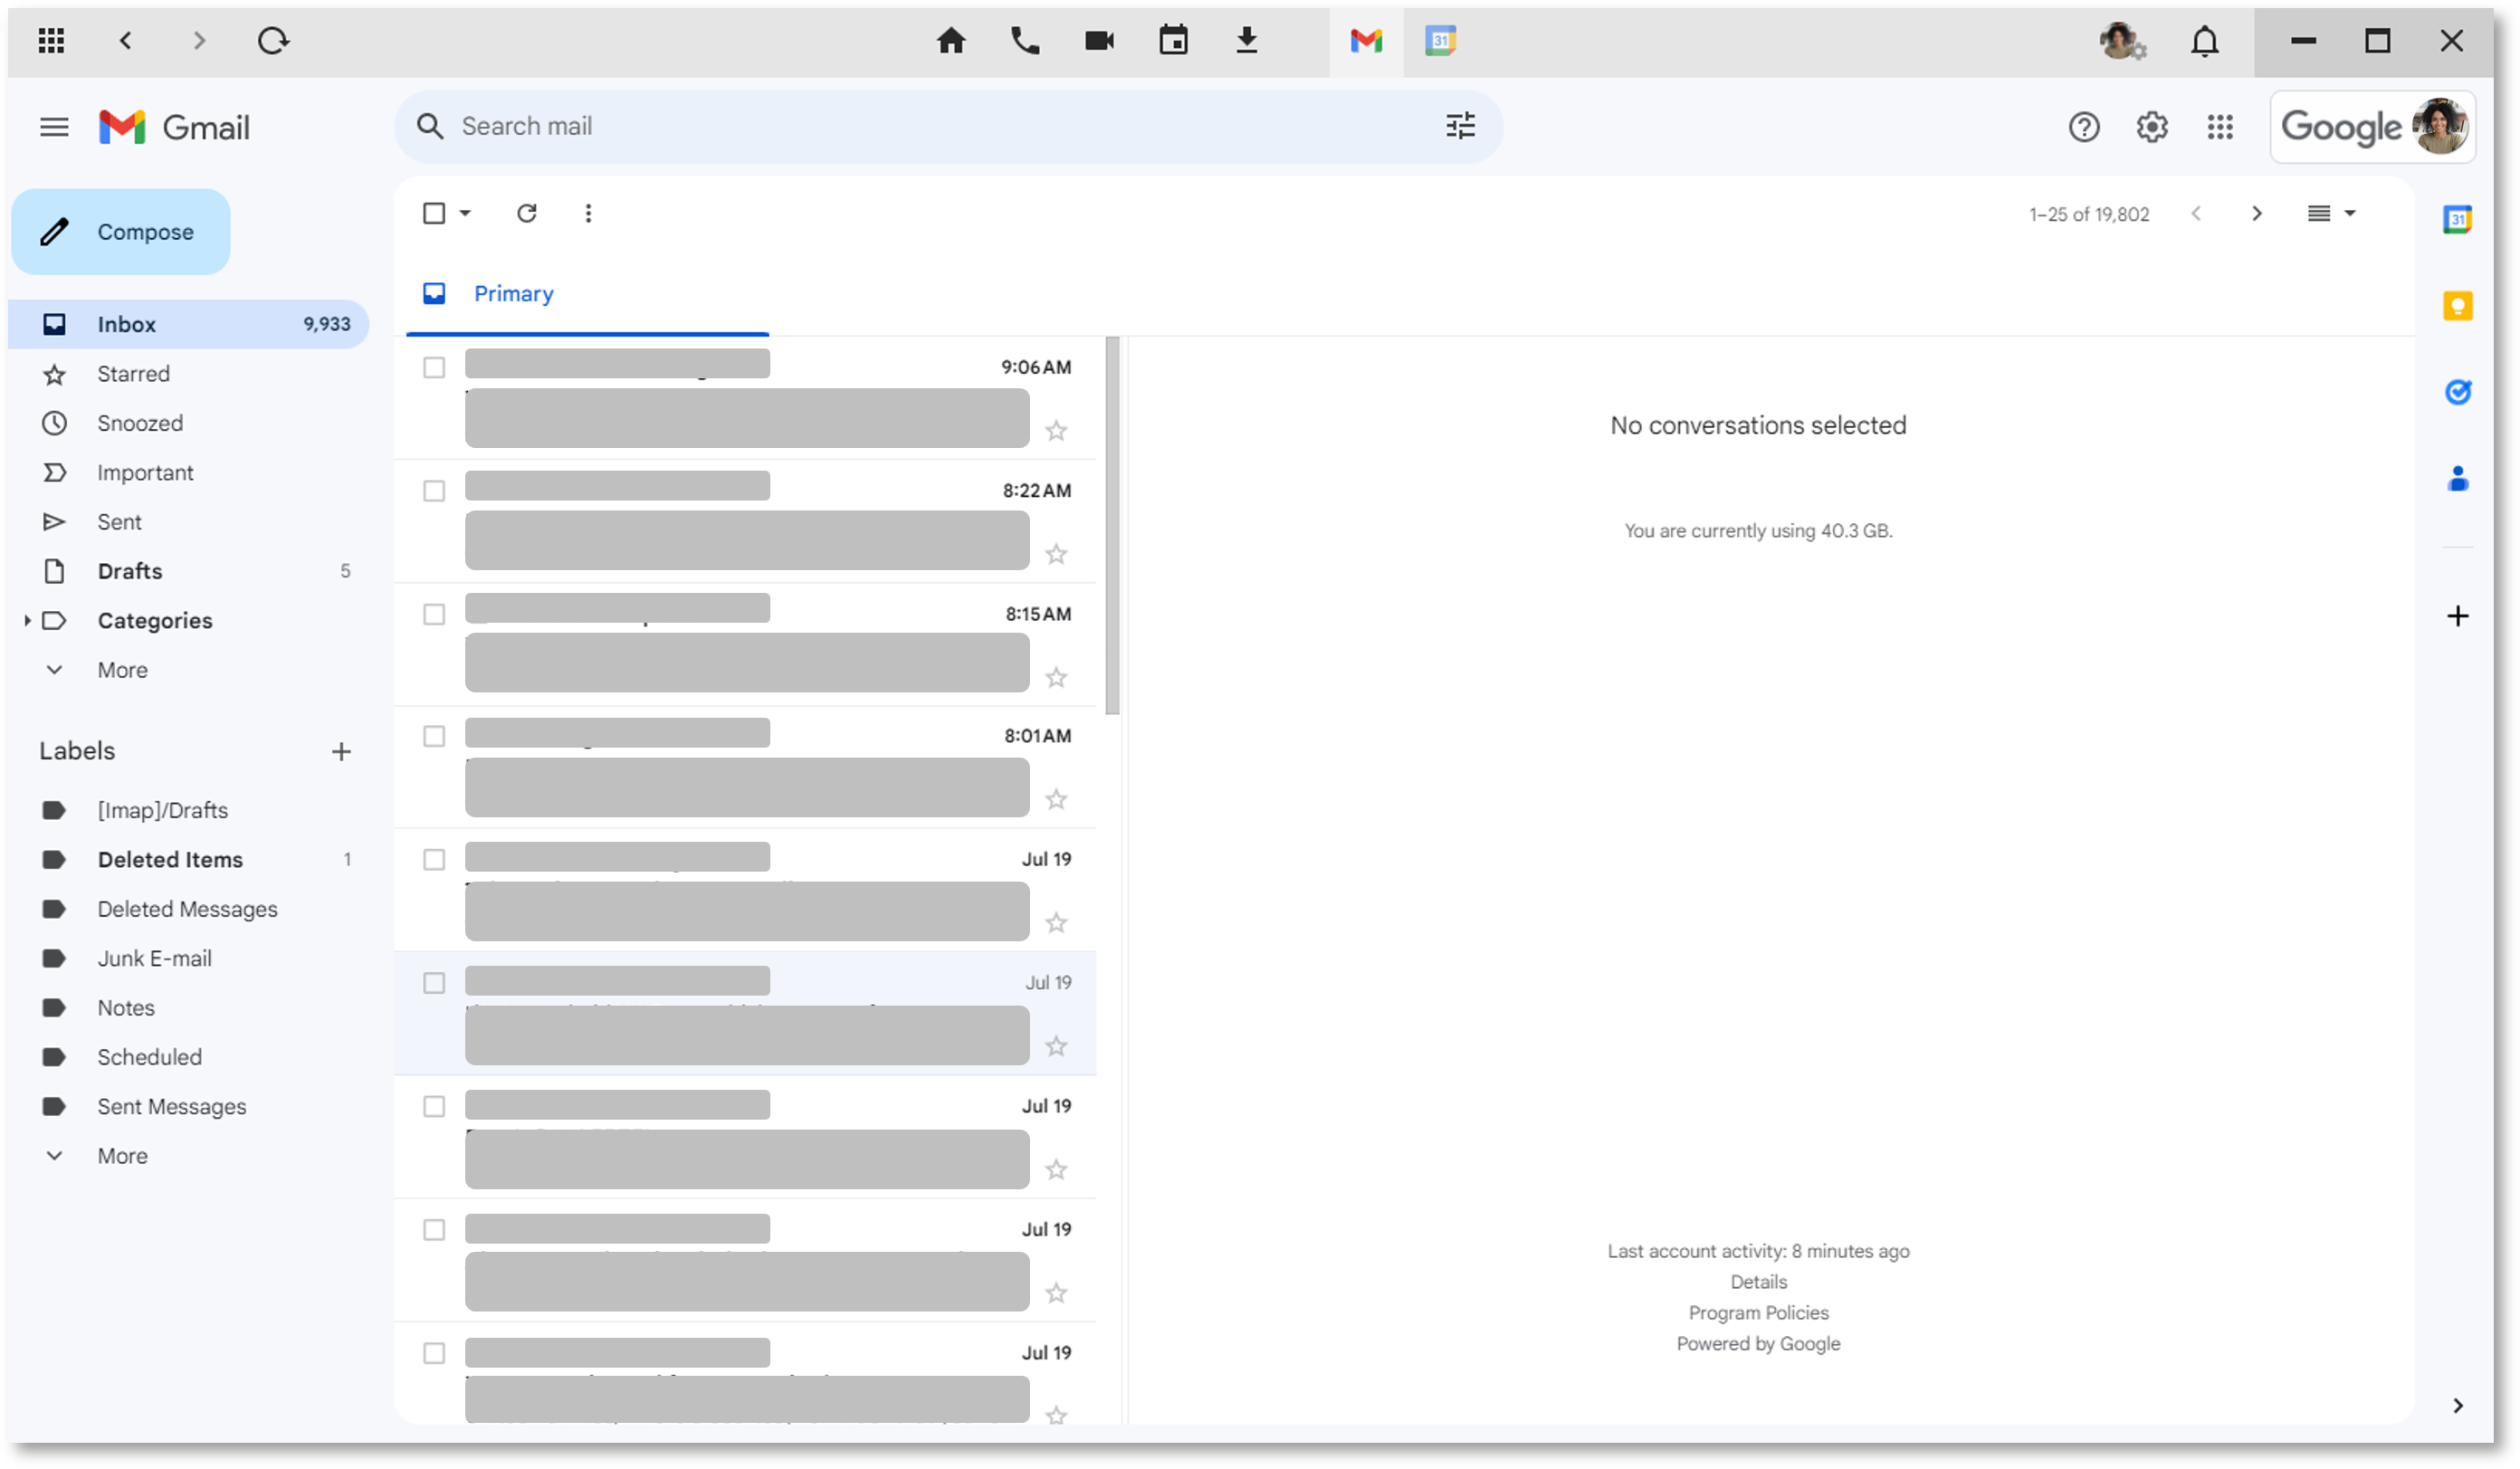This screenshot has height=1469, width=2520.
Task: Open the Starred folder
Action: point(133,374)
